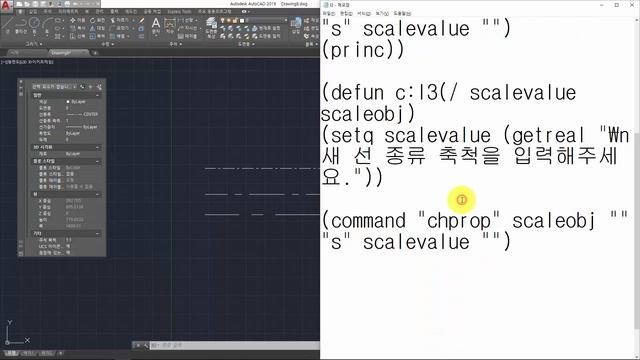
Task: Open the AutoCAD application menu logo
Action: click(x=6, y=6)
